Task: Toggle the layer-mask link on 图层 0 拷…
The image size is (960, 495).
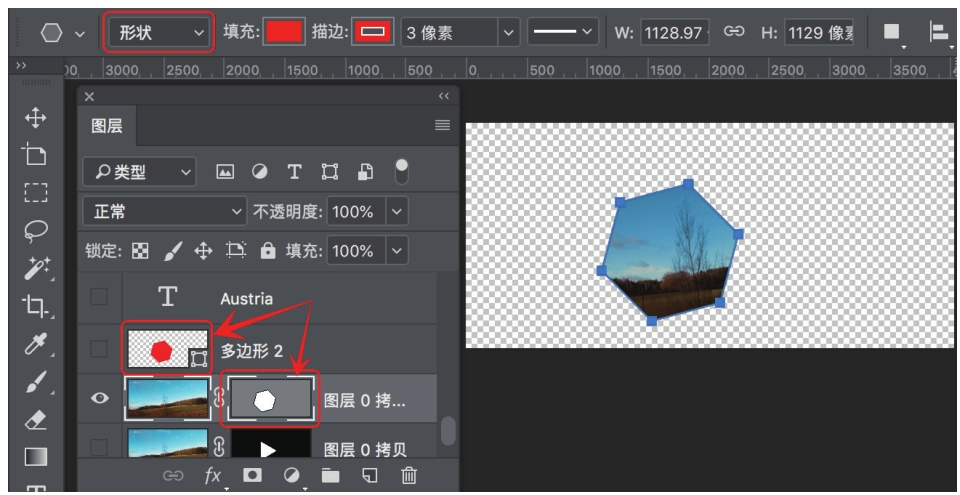Action: coord(219,399)
